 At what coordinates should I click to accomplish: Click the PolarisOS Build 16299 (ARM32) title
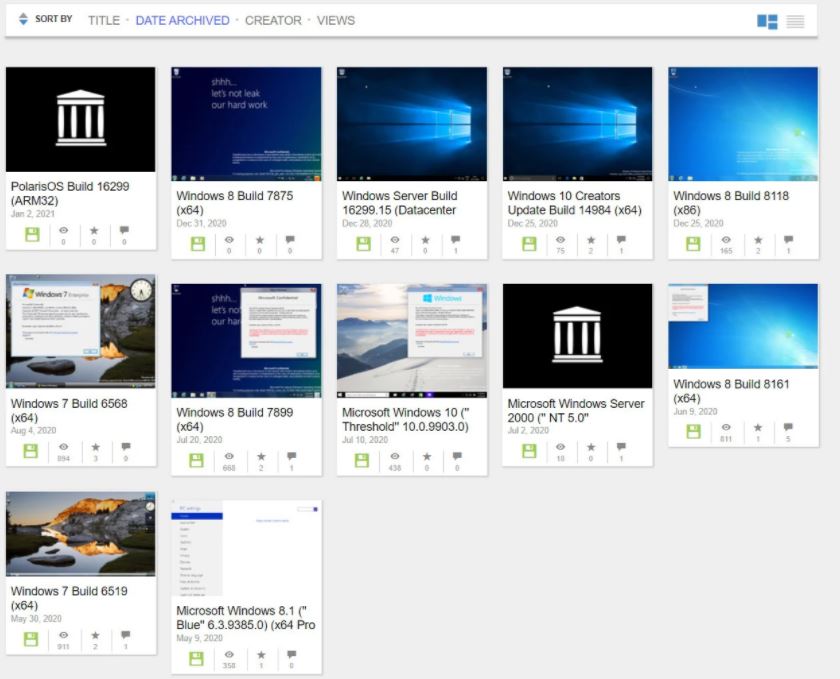click(70, 193)
